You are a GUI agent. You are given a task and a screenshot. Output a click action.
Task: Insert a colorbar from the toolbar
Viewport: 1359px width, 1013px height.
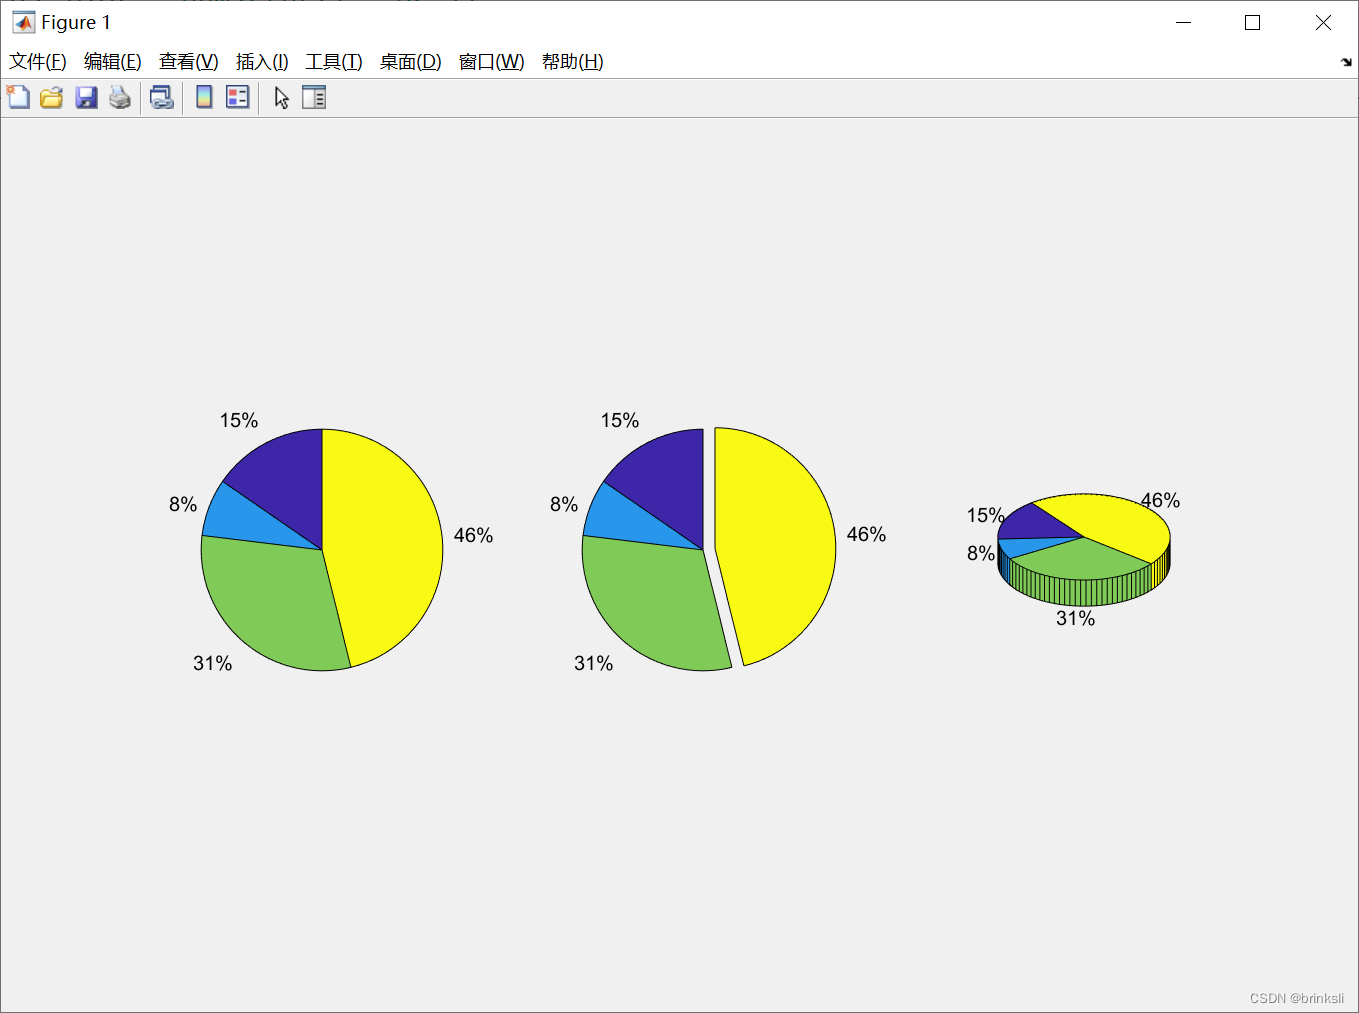[x=204, y=97]
